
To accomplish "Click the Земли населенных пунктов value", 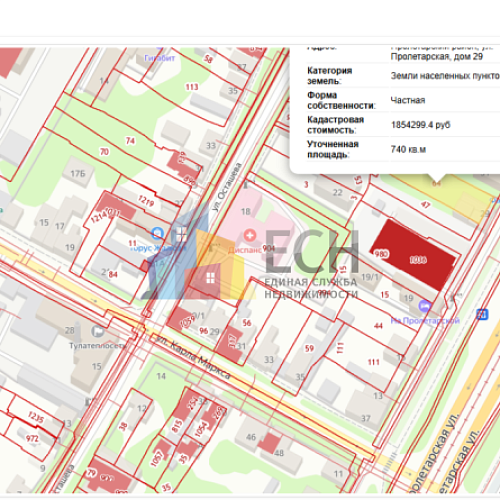I will point(445,76).
